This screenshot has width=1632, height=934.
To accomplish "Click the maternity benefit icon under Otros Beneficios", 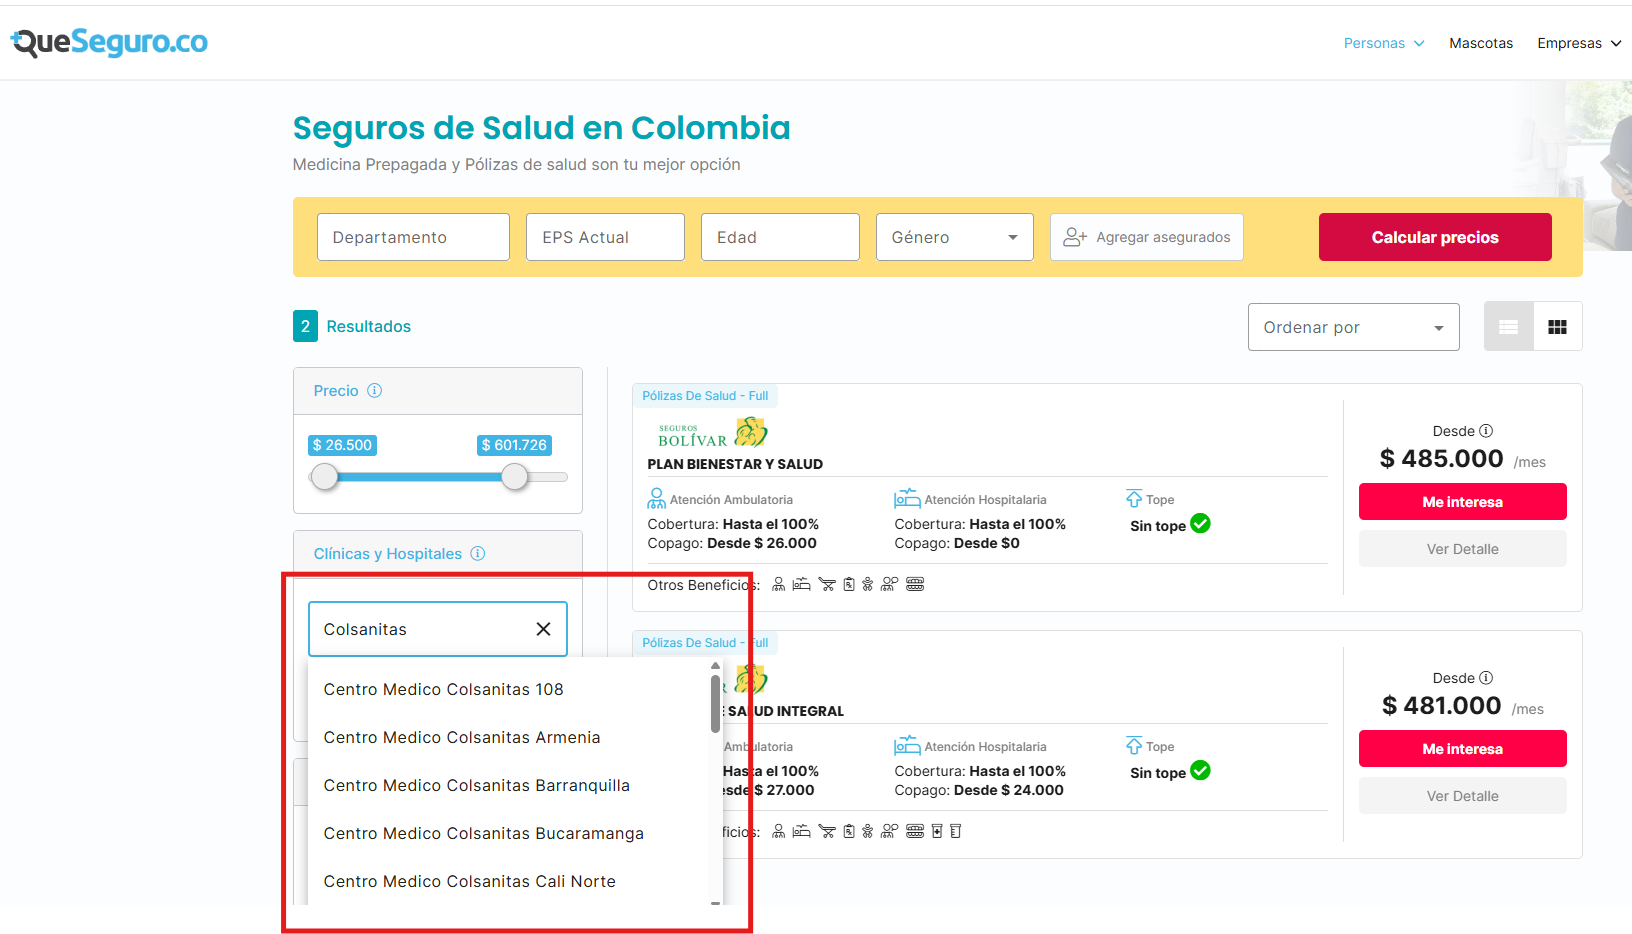I will pyautogui.click(x=866, y=584).
